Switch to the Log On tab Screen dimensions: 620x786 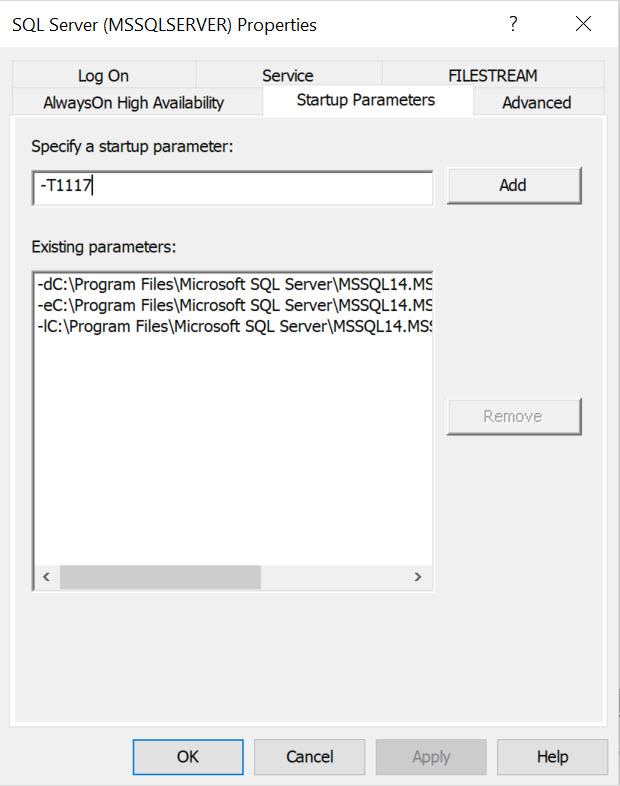pyautogui.click(x=103, y=75)
